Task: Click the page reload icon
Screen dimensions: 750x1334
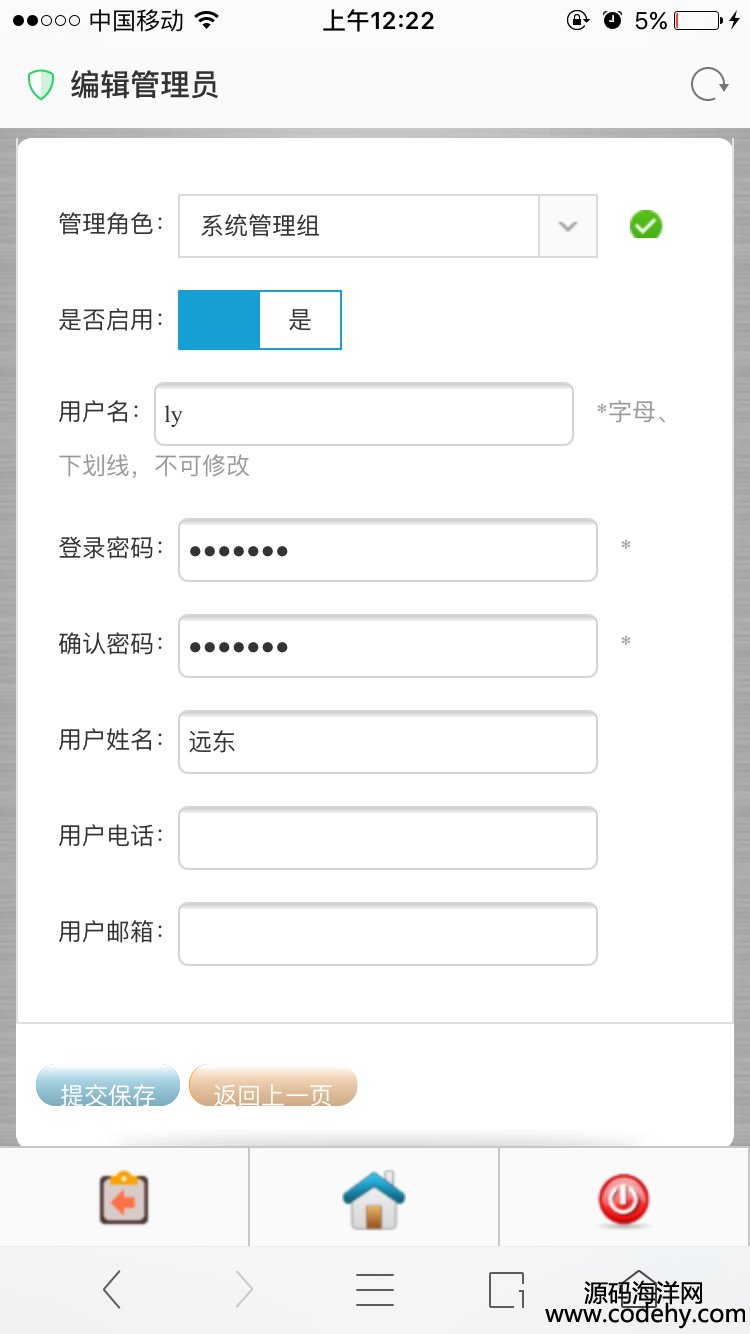Action: (x=709, y=85)
